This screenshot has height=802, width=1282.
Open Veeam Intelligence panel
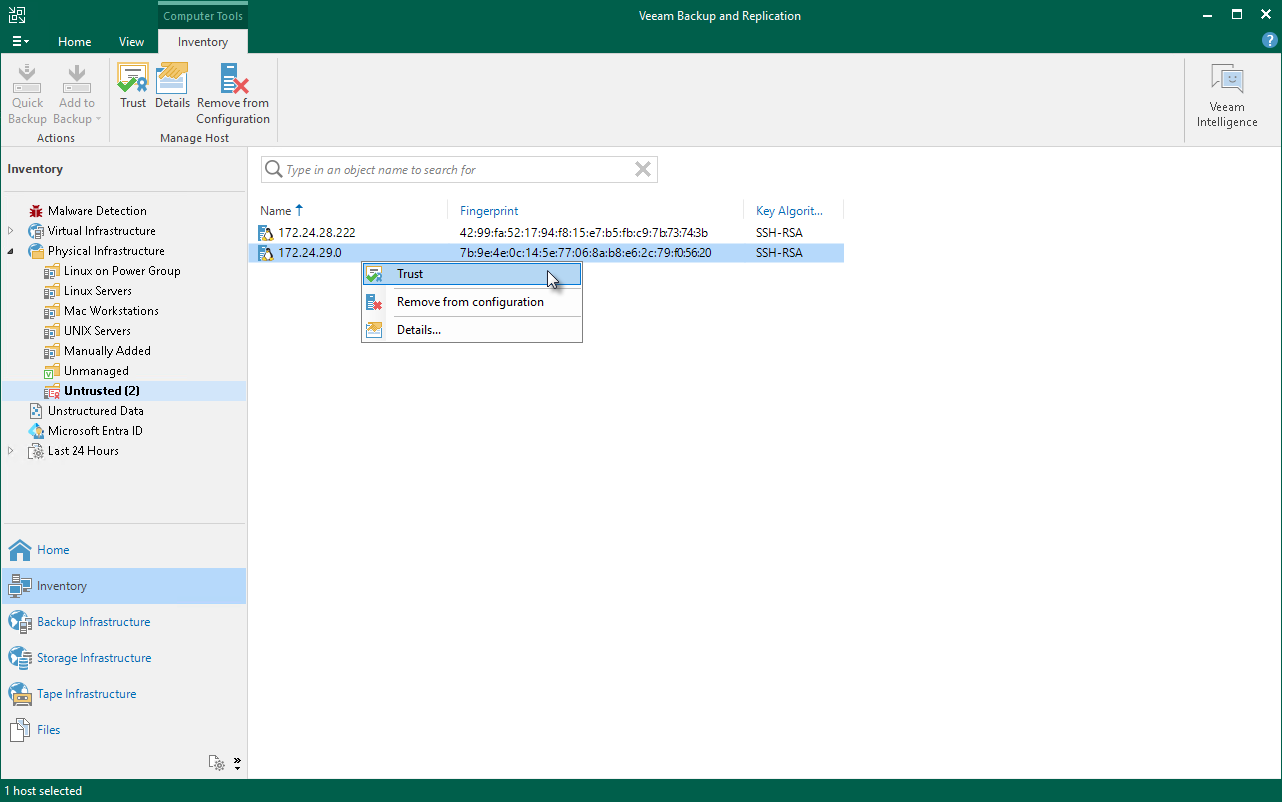tap(1227, 96)
